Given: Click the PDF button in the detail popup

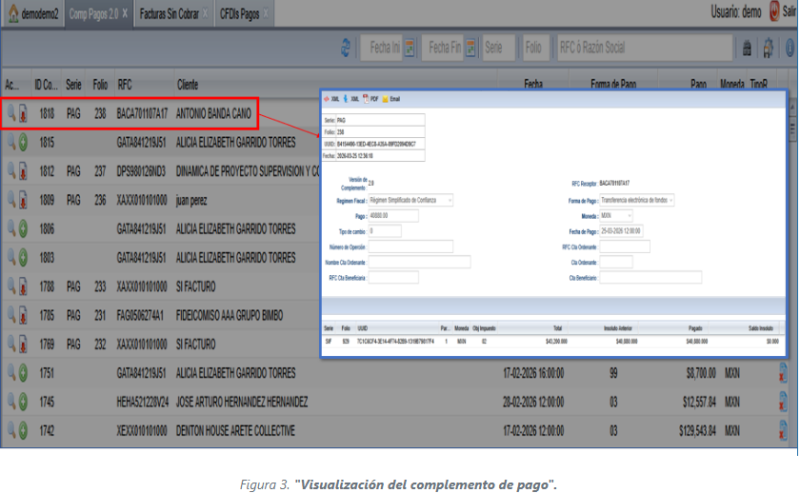Looking at the screenshot, I should coord(371,99).
